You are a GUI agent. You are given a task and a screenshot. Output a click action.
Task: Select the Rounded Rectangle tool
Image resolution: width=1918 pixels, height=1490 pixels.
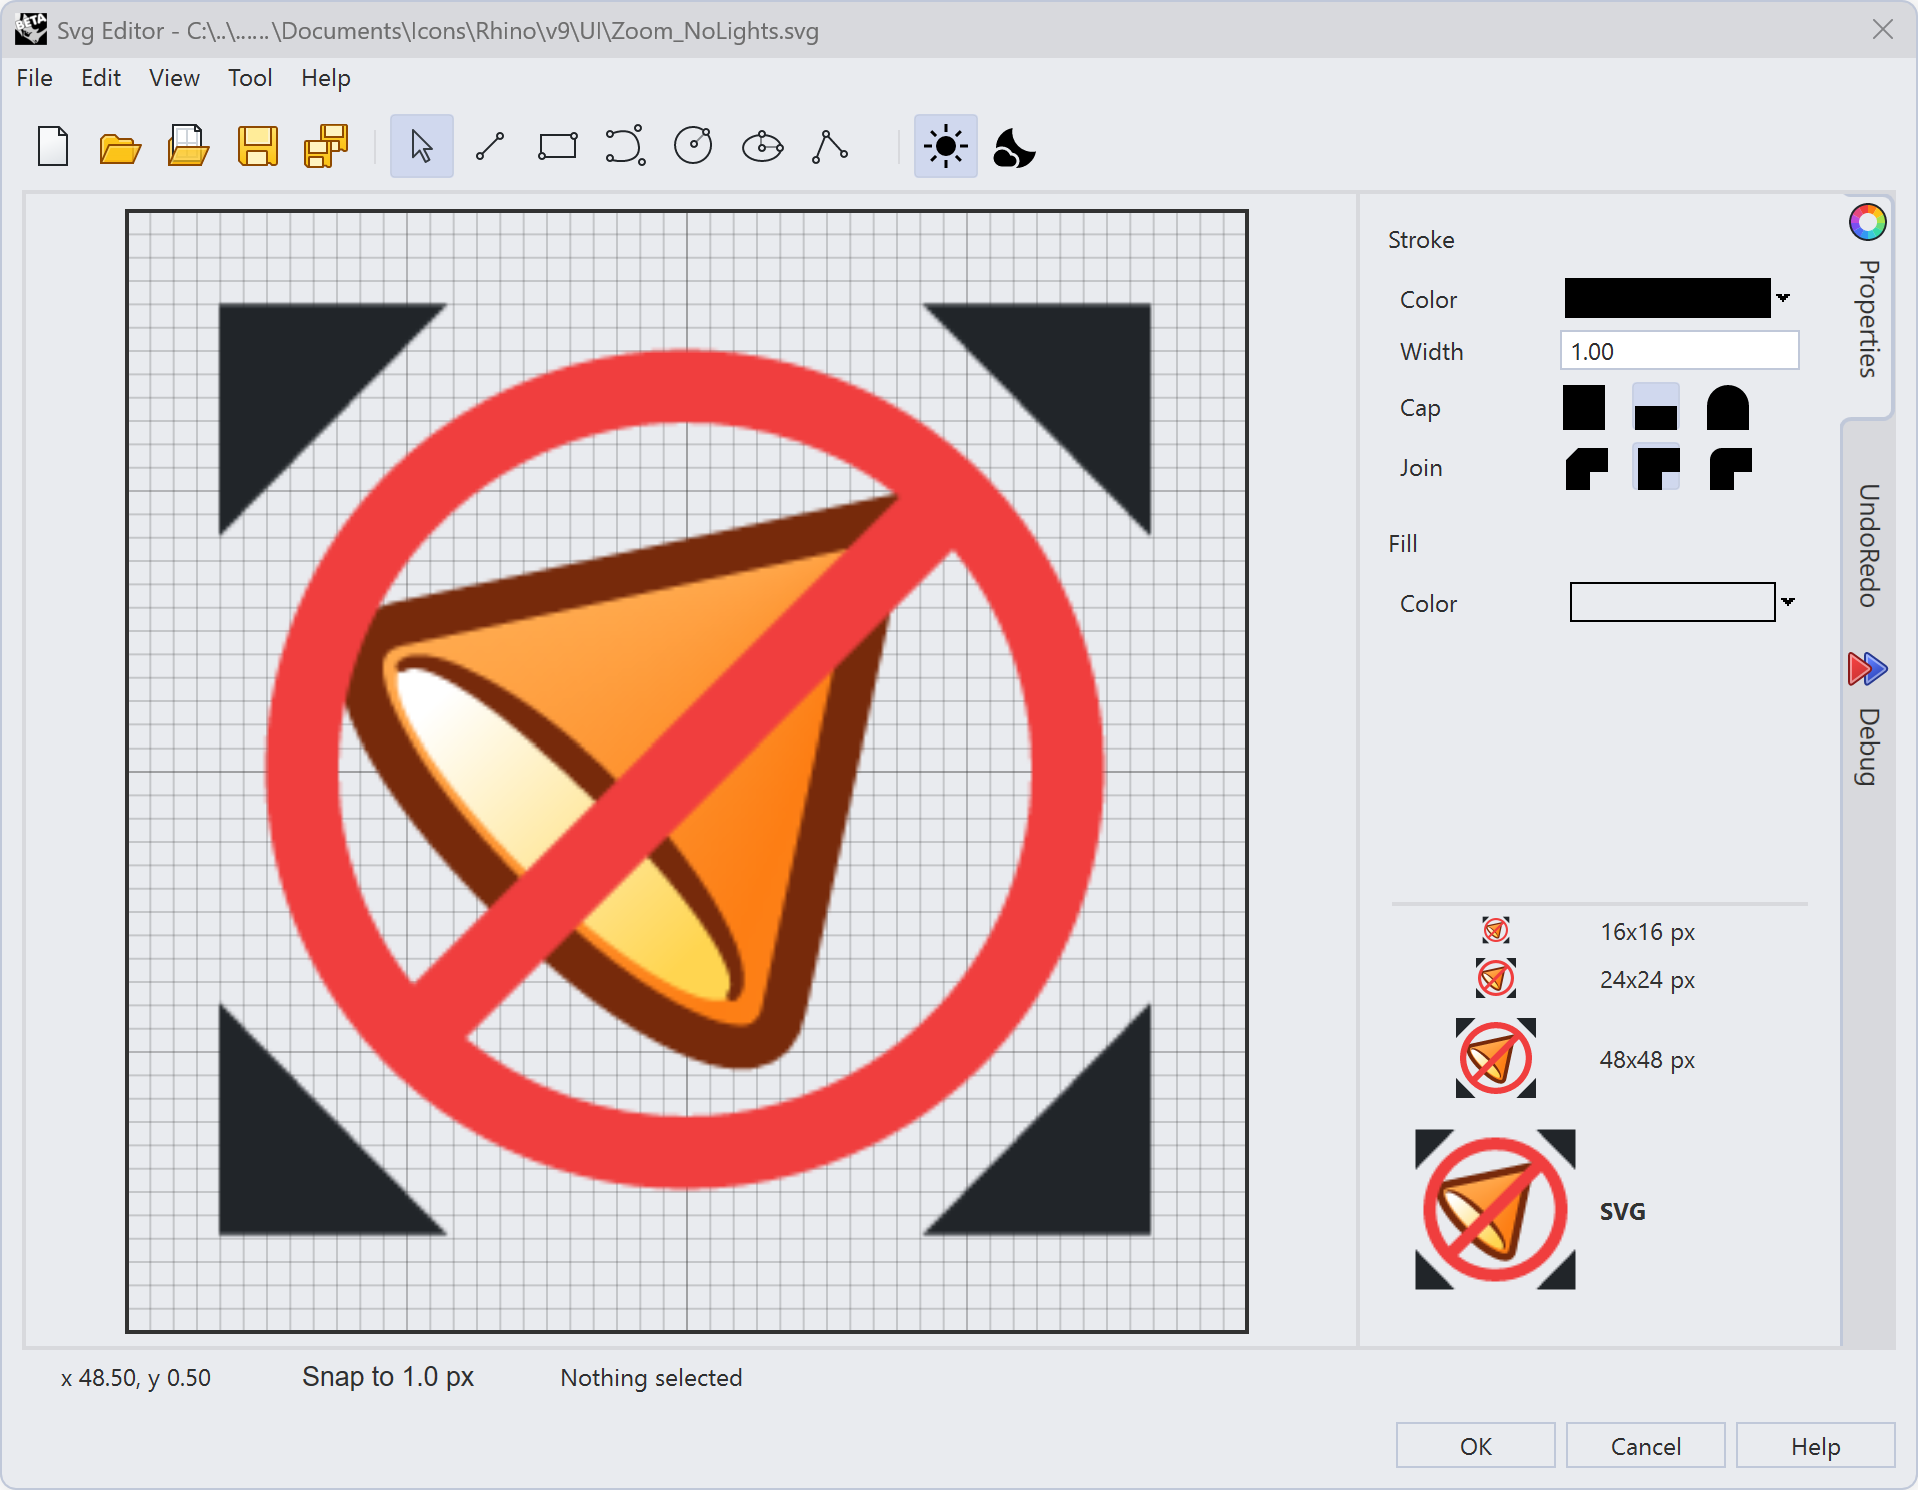pos(626,146)
